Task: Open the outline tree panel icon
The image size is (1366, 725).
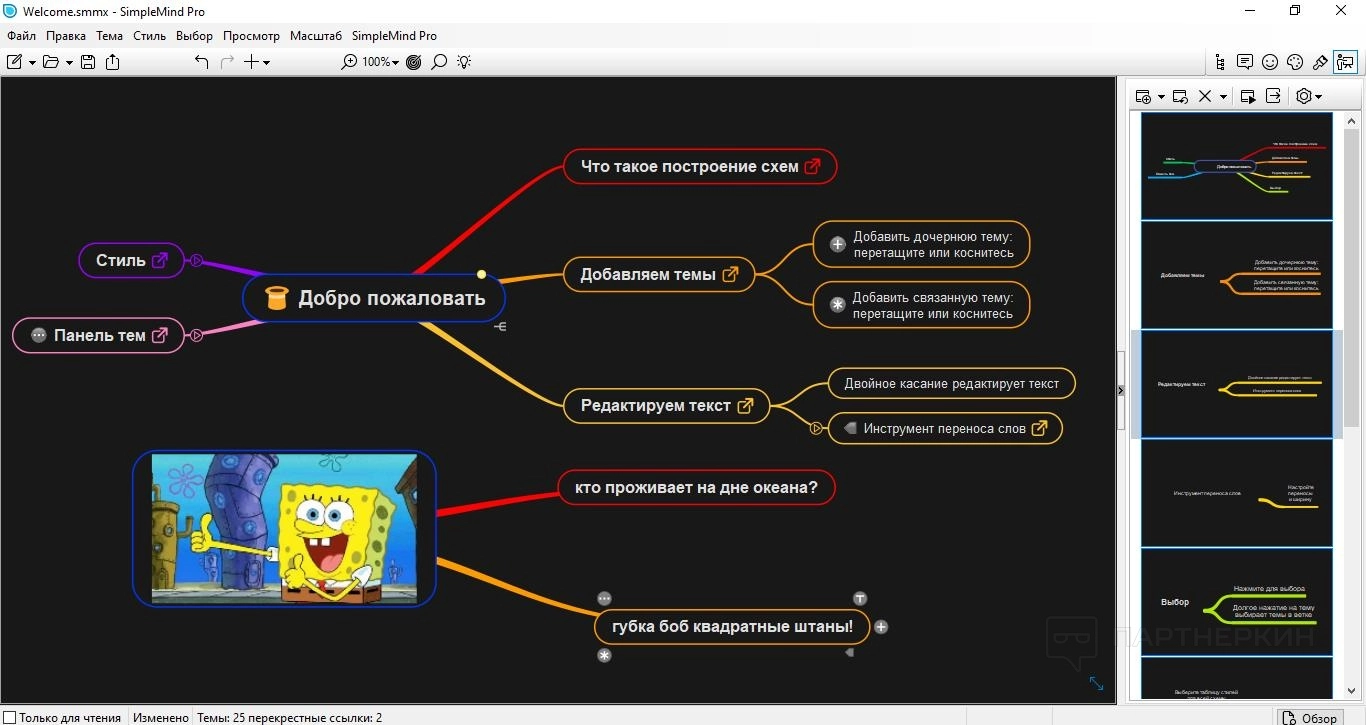Action: (x=1220, y=62)
